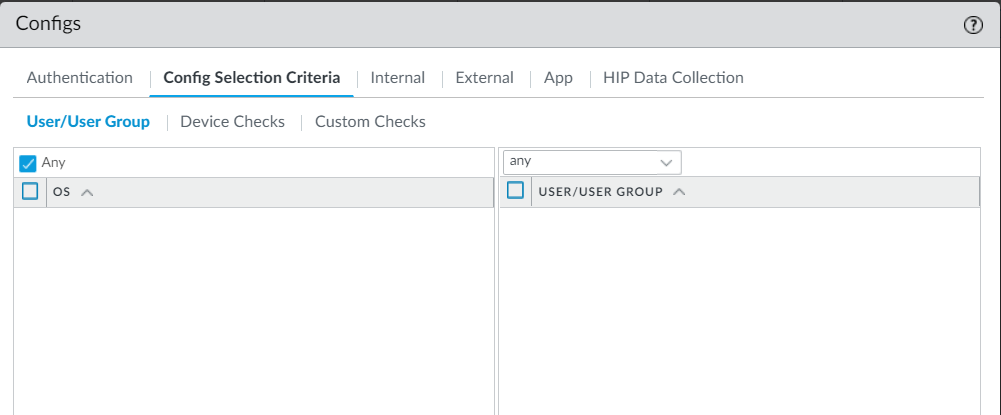Select the Config Selection Criteria tab
Viewport: 1001px width, 415px height.
coord(251,77)
